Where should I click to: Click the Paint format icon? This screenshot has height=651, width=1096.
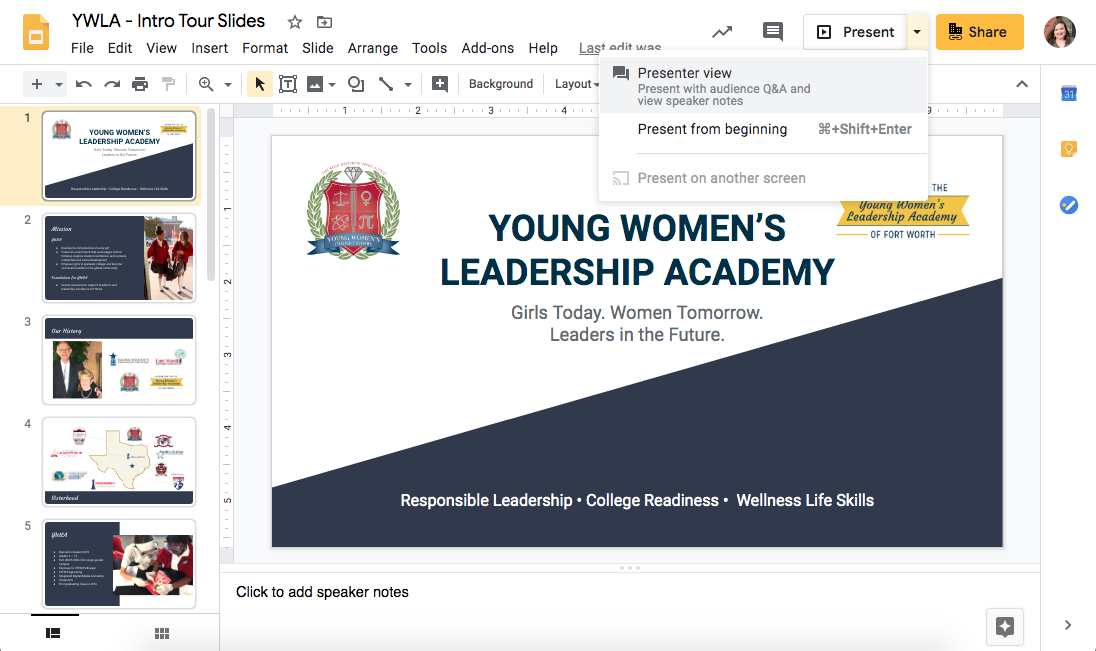click(168, 85)
